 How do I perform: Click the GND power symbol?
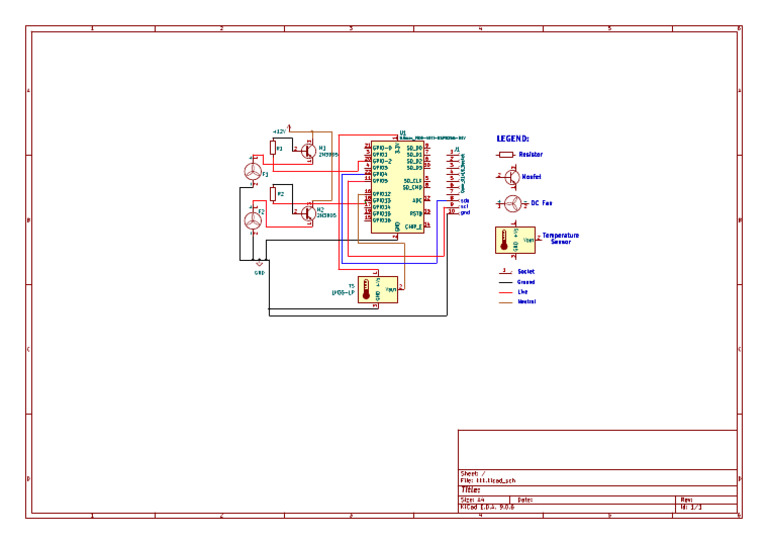260,265
